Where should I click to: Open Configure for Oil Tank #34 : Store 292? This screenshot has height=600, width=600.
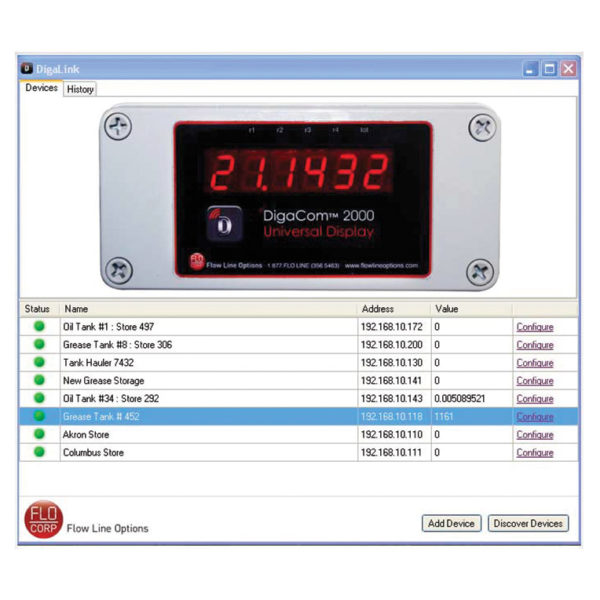535,399
